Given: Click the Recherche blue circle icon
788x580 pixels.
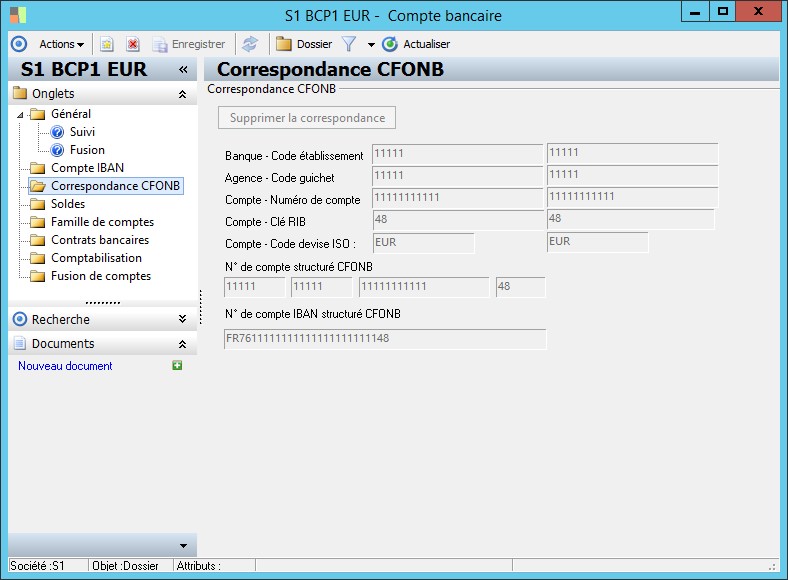Looking at the screenshot, I should (20, 319).
